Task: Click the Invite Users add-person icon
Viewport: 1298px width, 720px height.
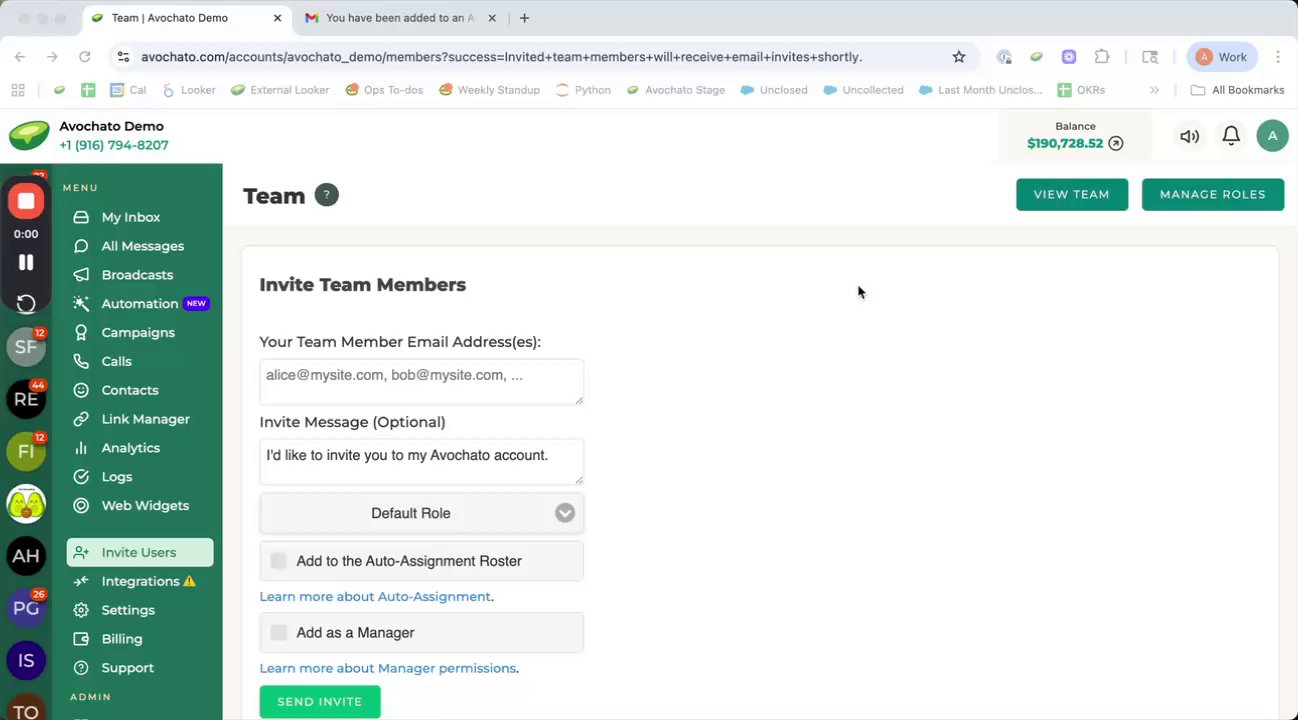Action: [81, 552]
